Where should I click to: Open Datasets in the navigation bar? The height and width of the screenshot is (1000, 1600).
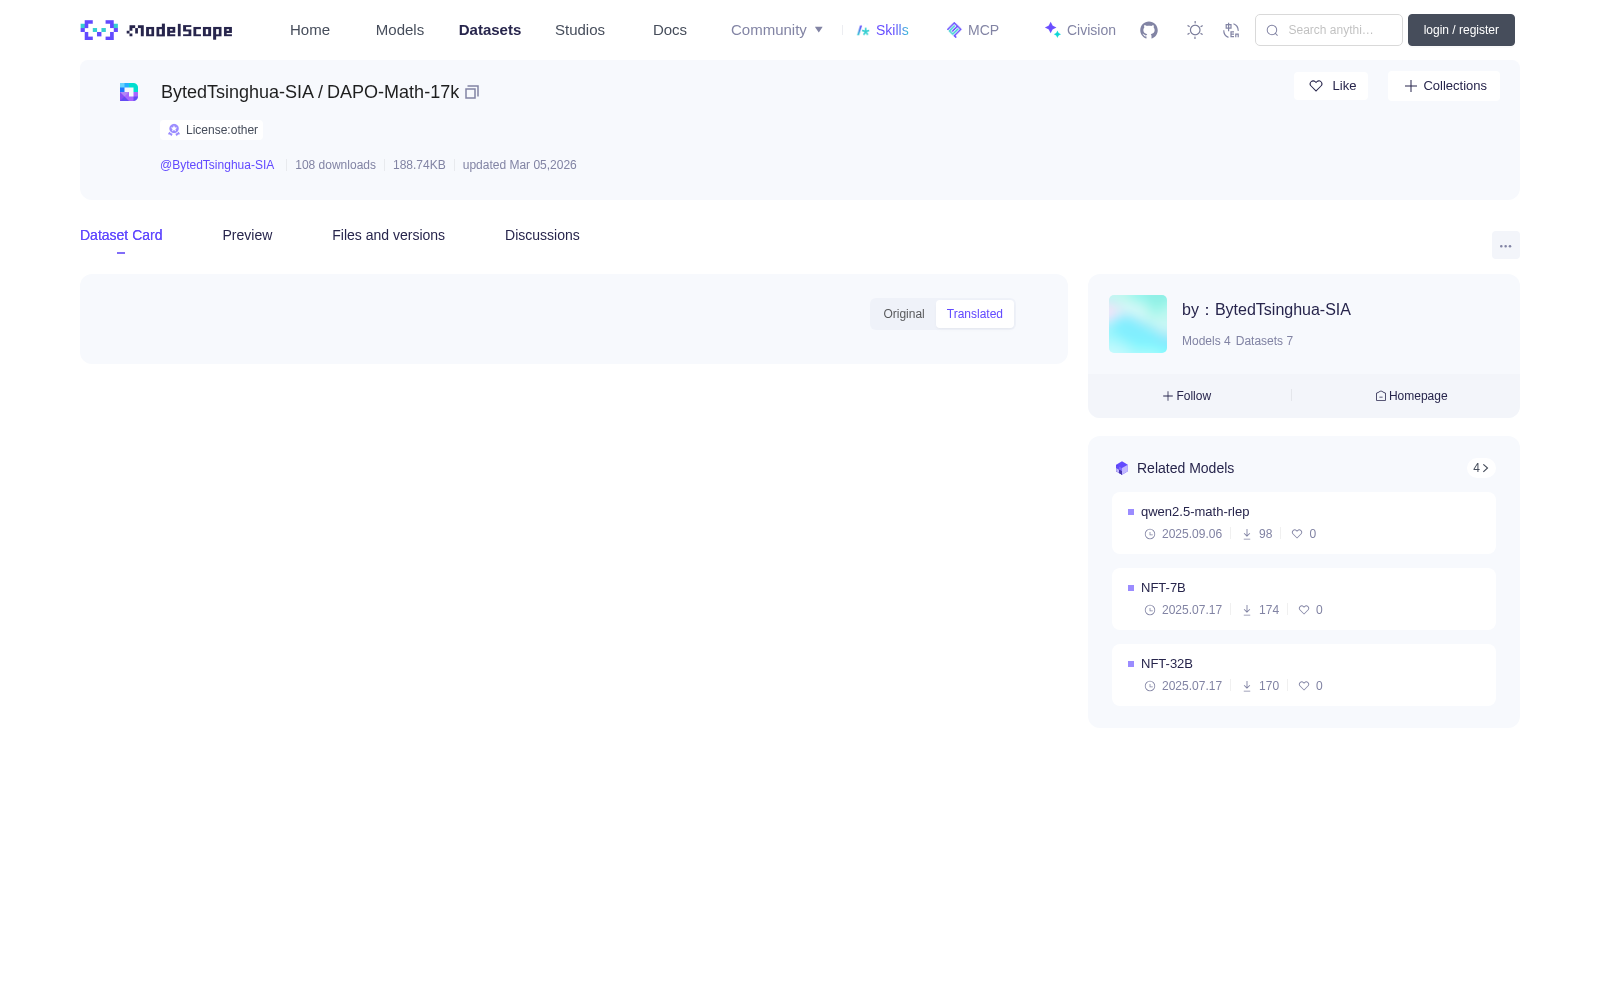pos(490,30)
